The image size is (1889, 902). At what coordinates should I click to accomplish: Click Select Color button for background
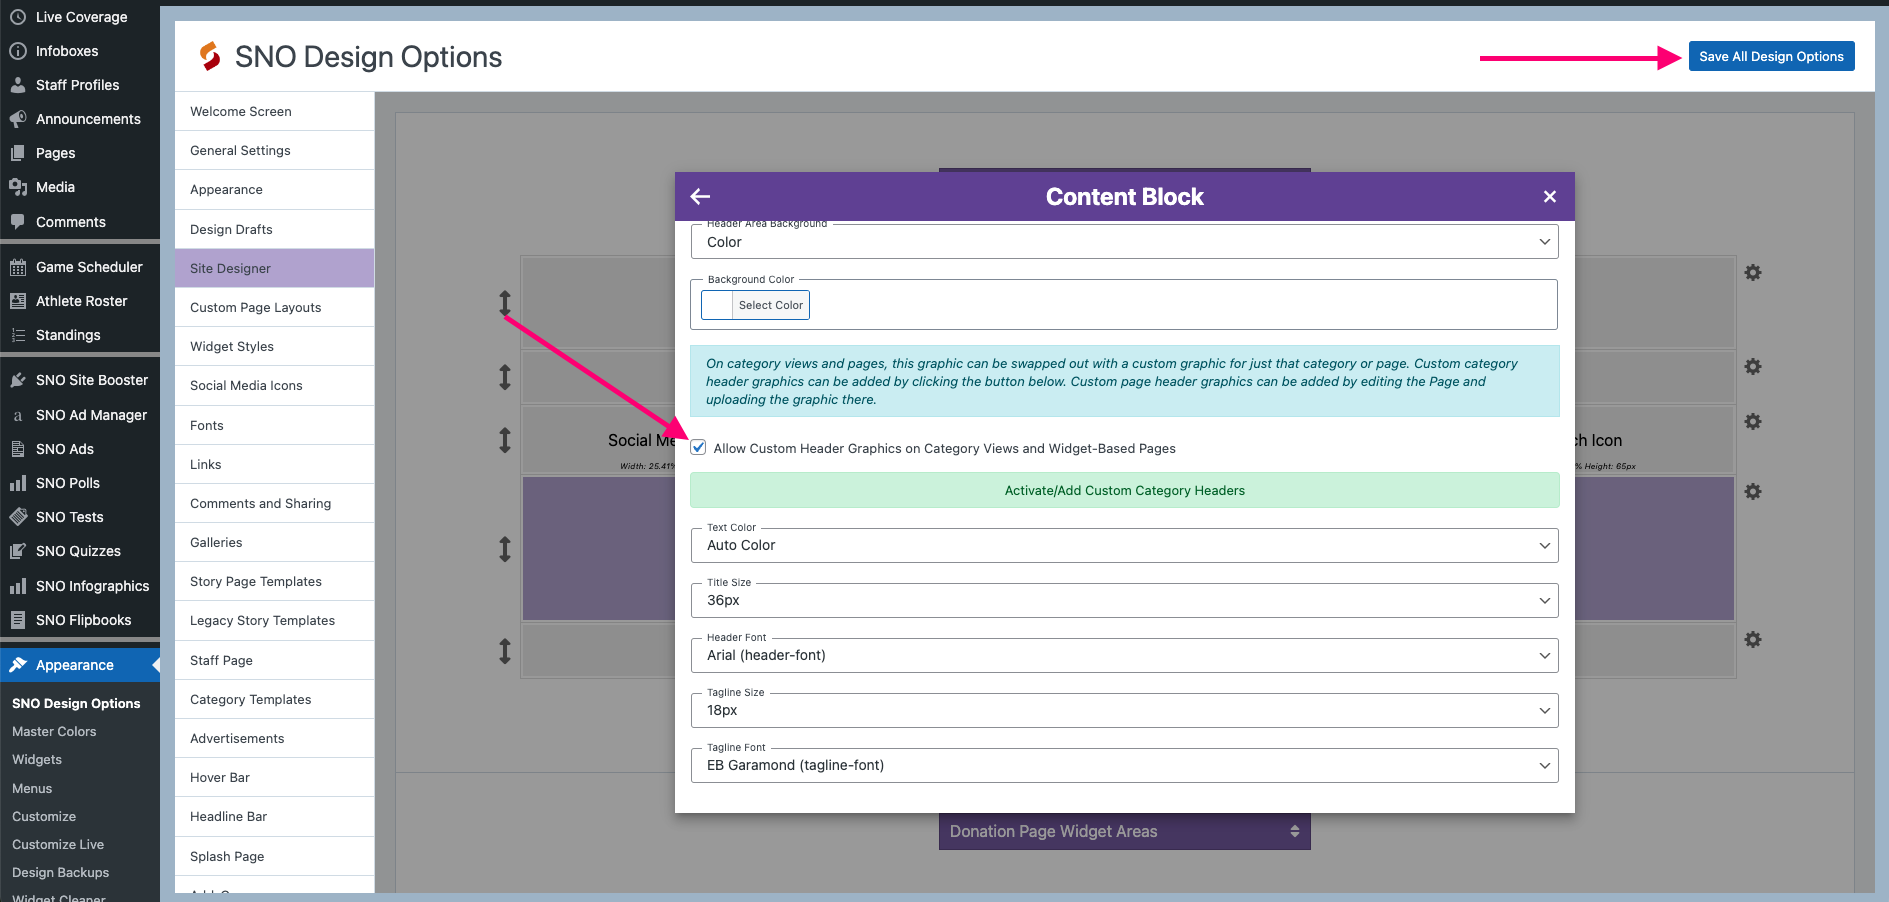(770, 305)
